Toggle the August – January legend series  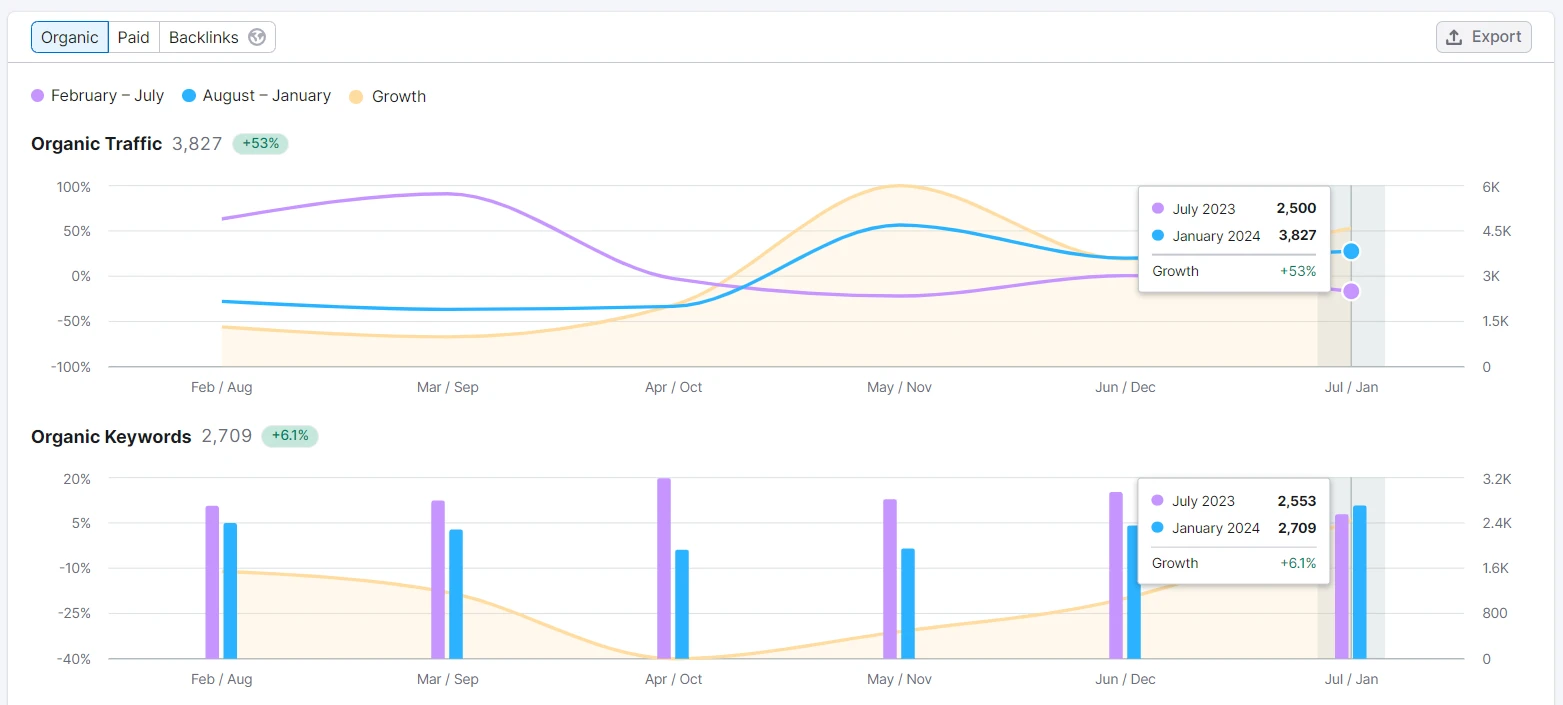point(257,96)
